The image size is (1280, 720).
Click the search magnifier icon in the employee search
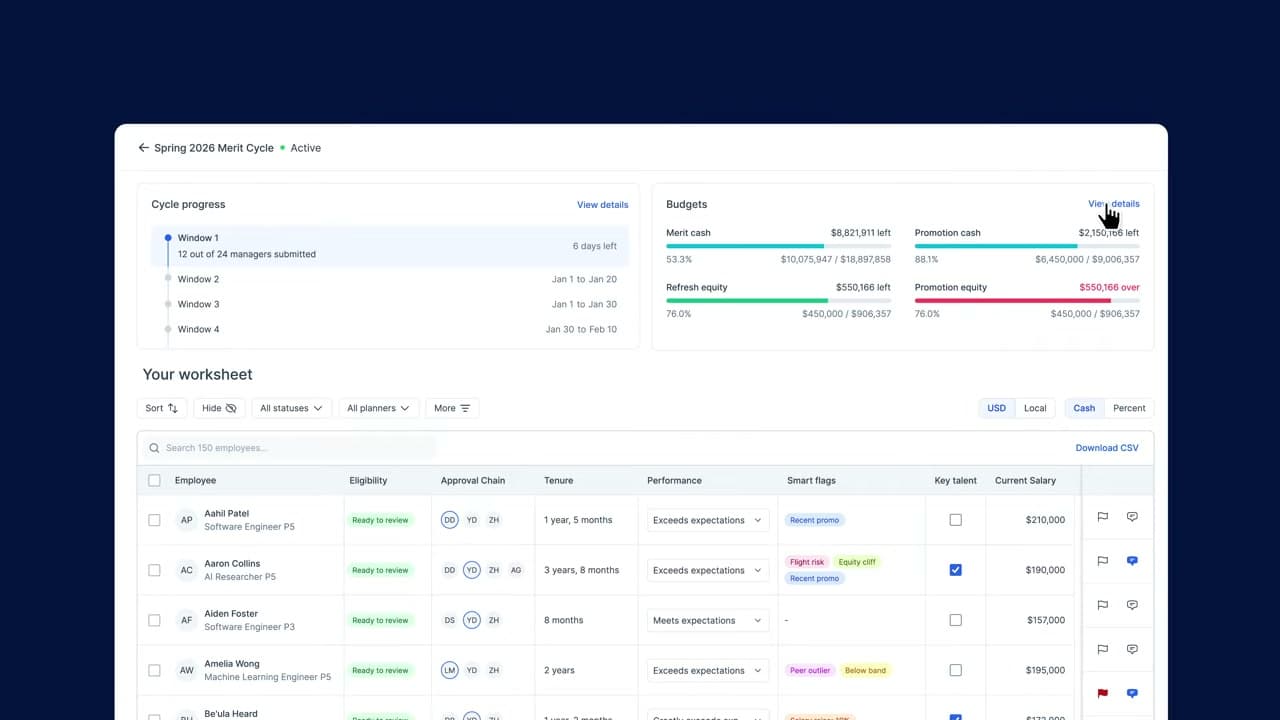point(154,448)
